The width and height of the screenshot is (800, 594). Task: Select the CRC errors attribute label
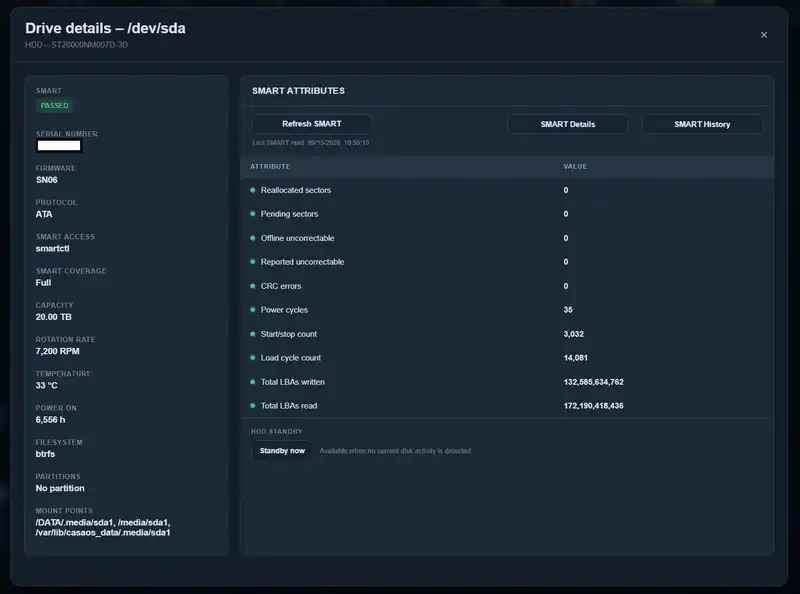281,286
